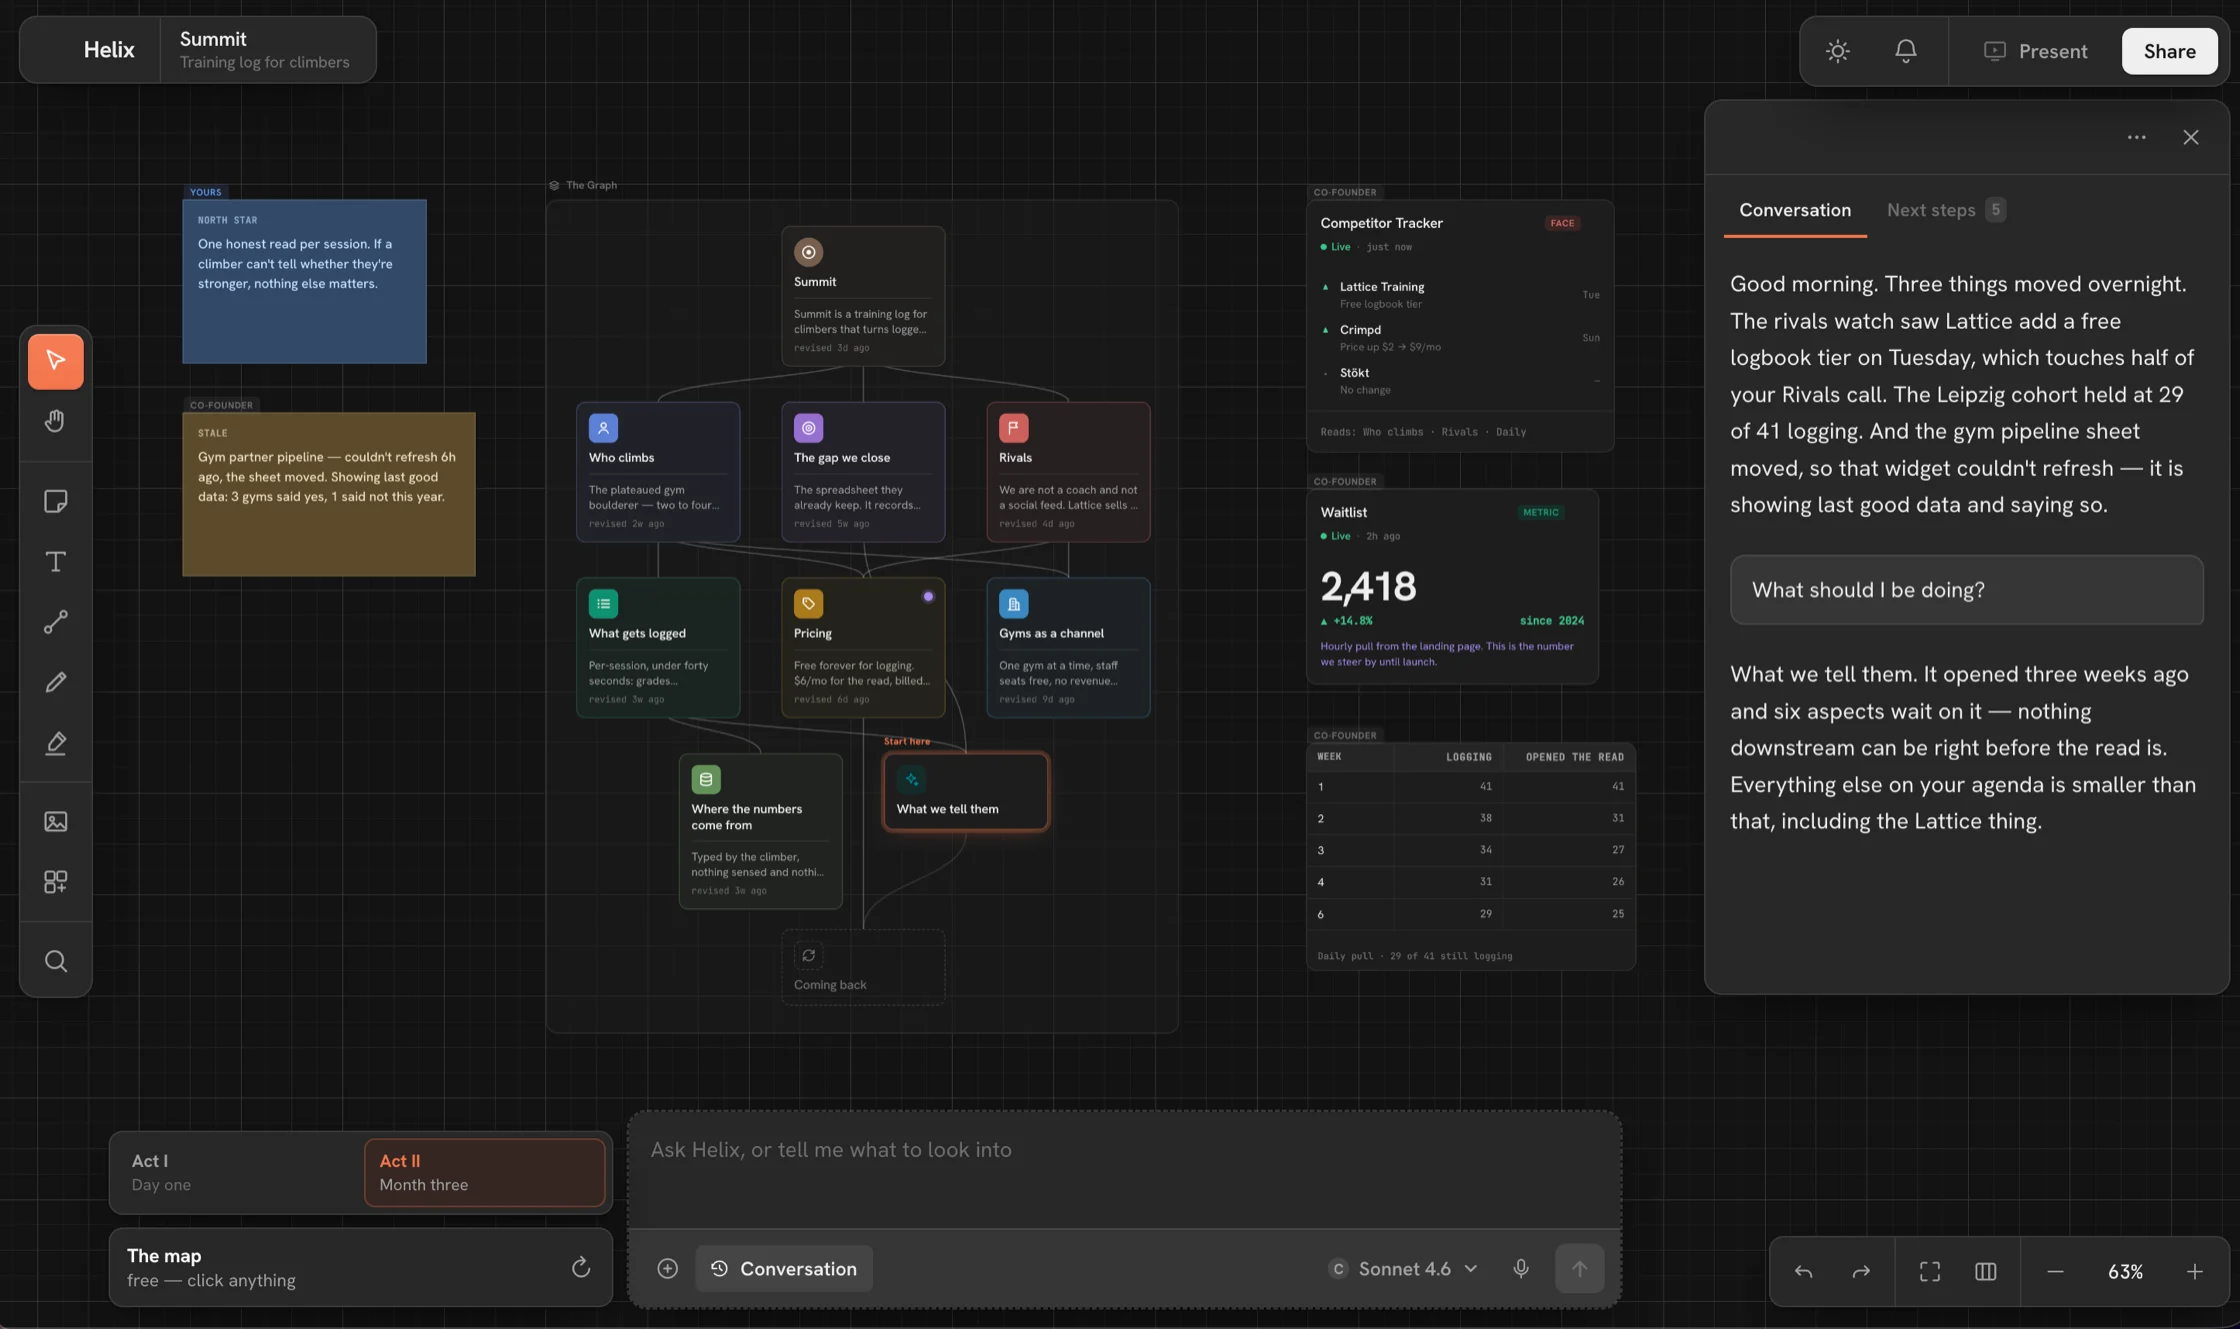
Task: Switch to Next steps tab
Action: tap(1945, 210)
